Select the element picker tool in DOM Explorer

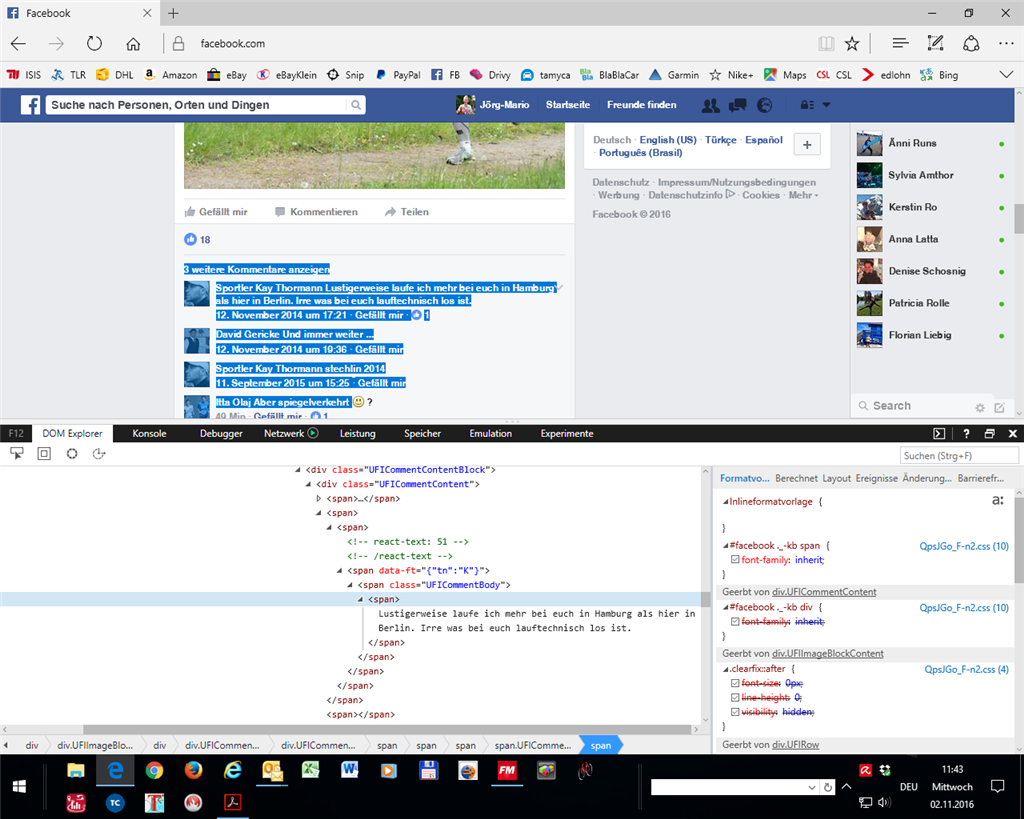click(x=16, y=453)
